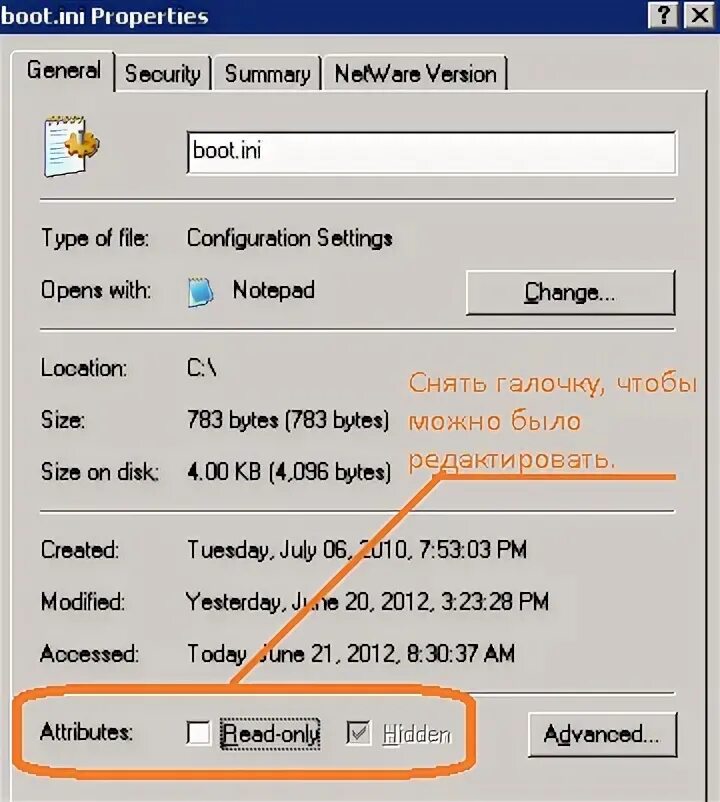Viewport: 720px width, 802px height.
Task: Click the Notepad icon beside Opens with
Action: coord(200,292)
